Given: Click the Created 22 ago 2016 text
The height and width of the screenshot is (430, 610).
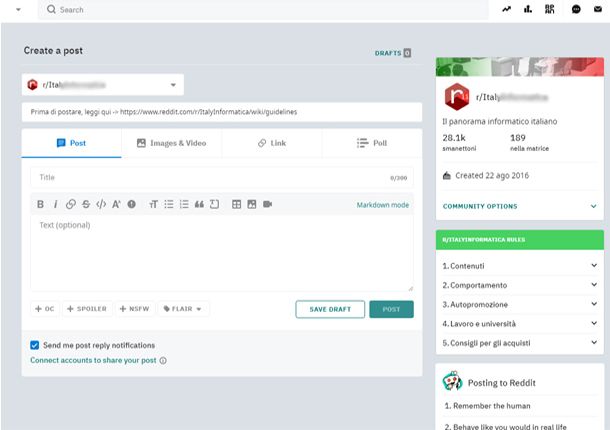Looking at the screenshot, I should (492, 176).
